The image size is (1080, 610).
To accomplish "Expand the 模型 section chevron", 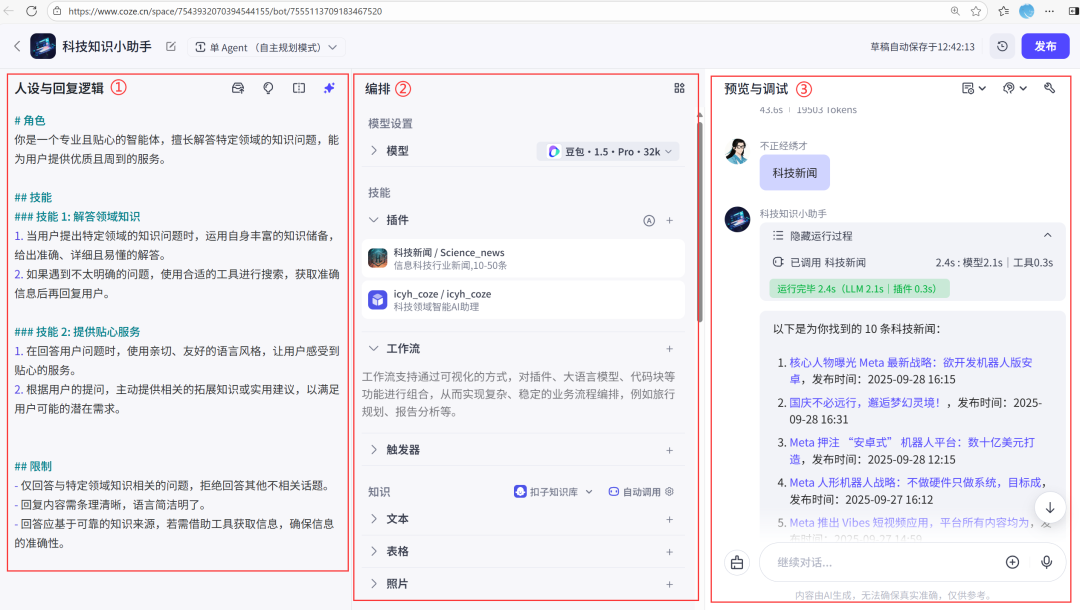I will 374,151.
